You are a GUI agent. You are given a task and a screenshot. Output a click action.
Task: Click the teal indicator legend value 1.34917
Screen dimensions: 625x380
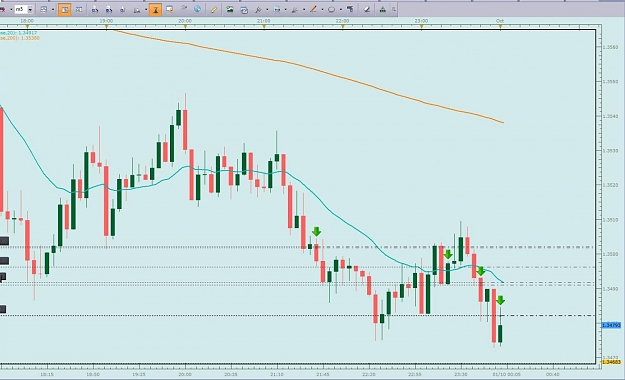coord(28,33)
